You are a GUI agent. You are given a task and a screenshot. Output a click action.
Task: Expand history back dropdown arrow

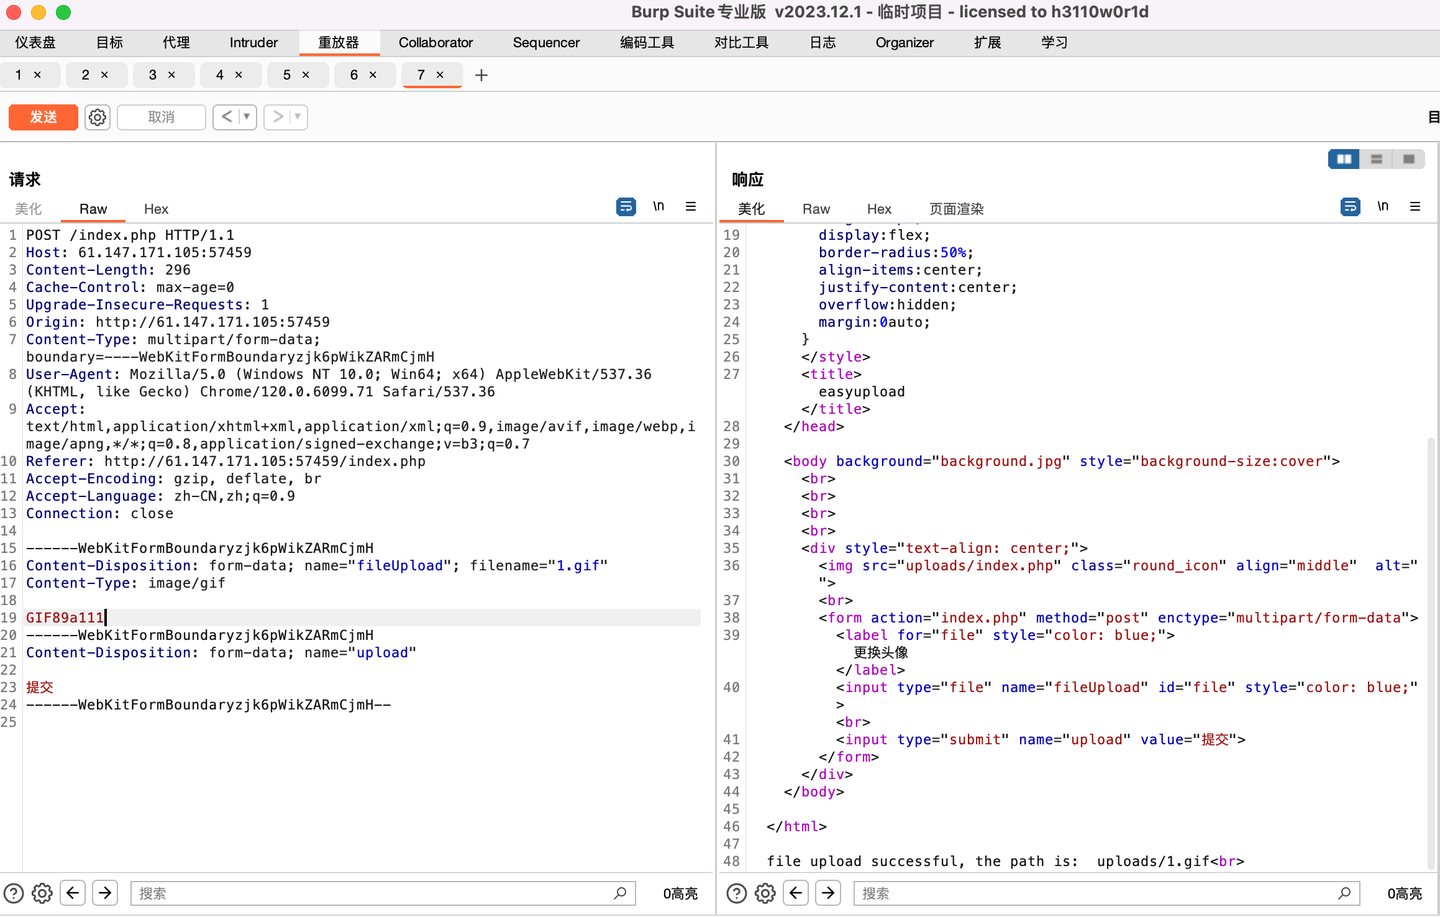point(246,117)
